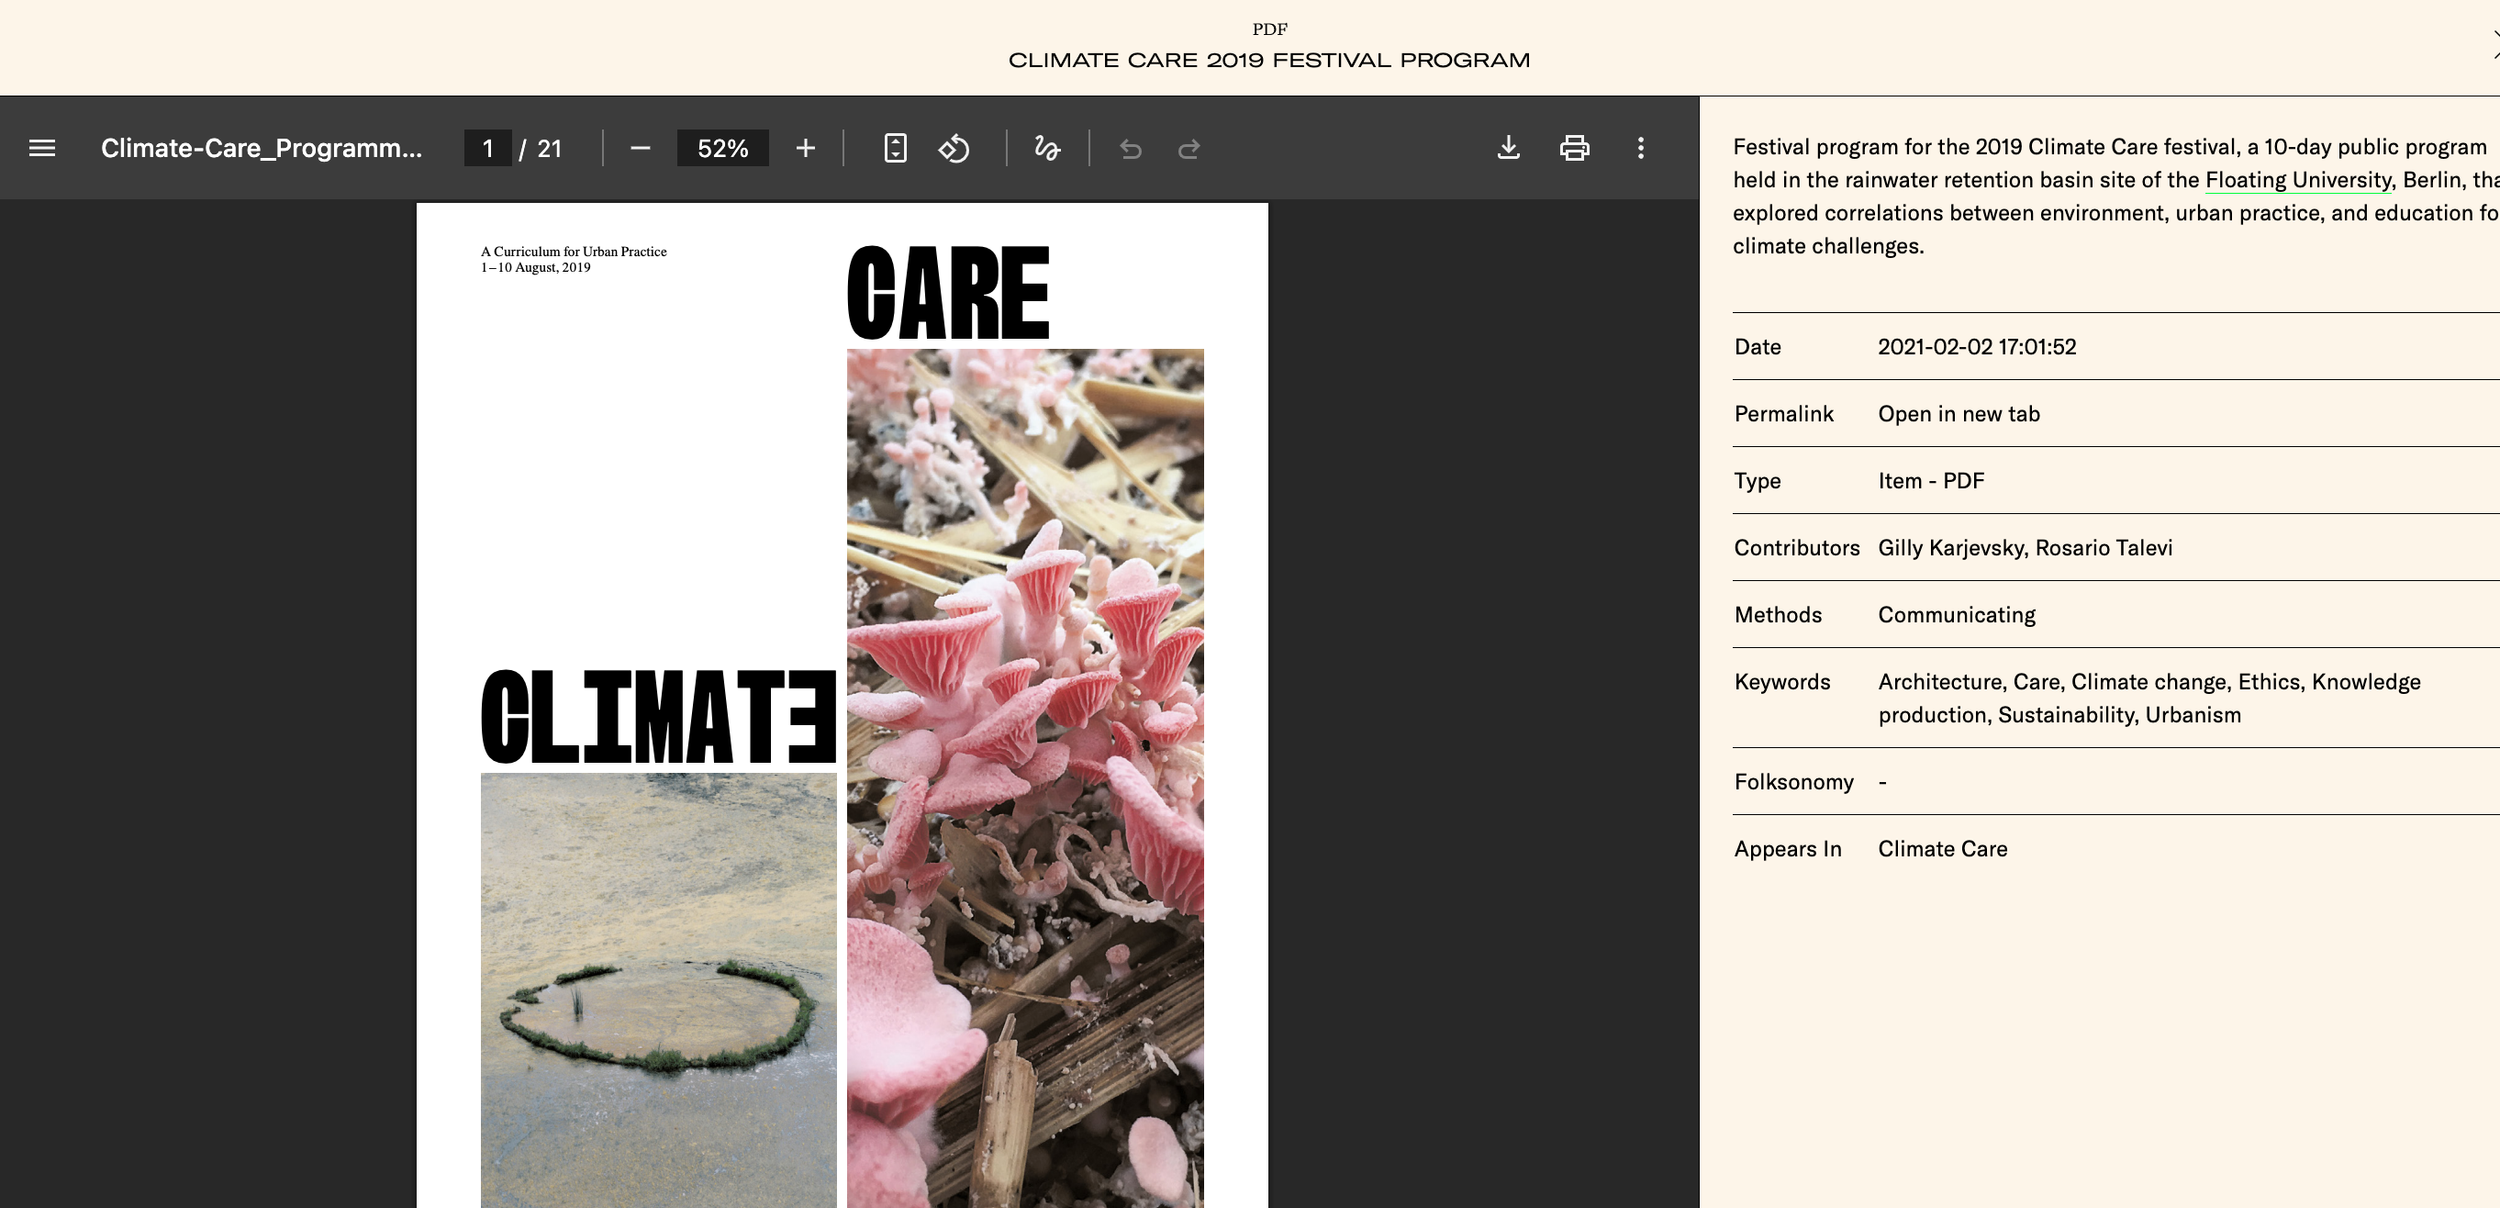Print the PDF document
The width and height of the screenshot is (2500, 1208).
[1574, 148]
